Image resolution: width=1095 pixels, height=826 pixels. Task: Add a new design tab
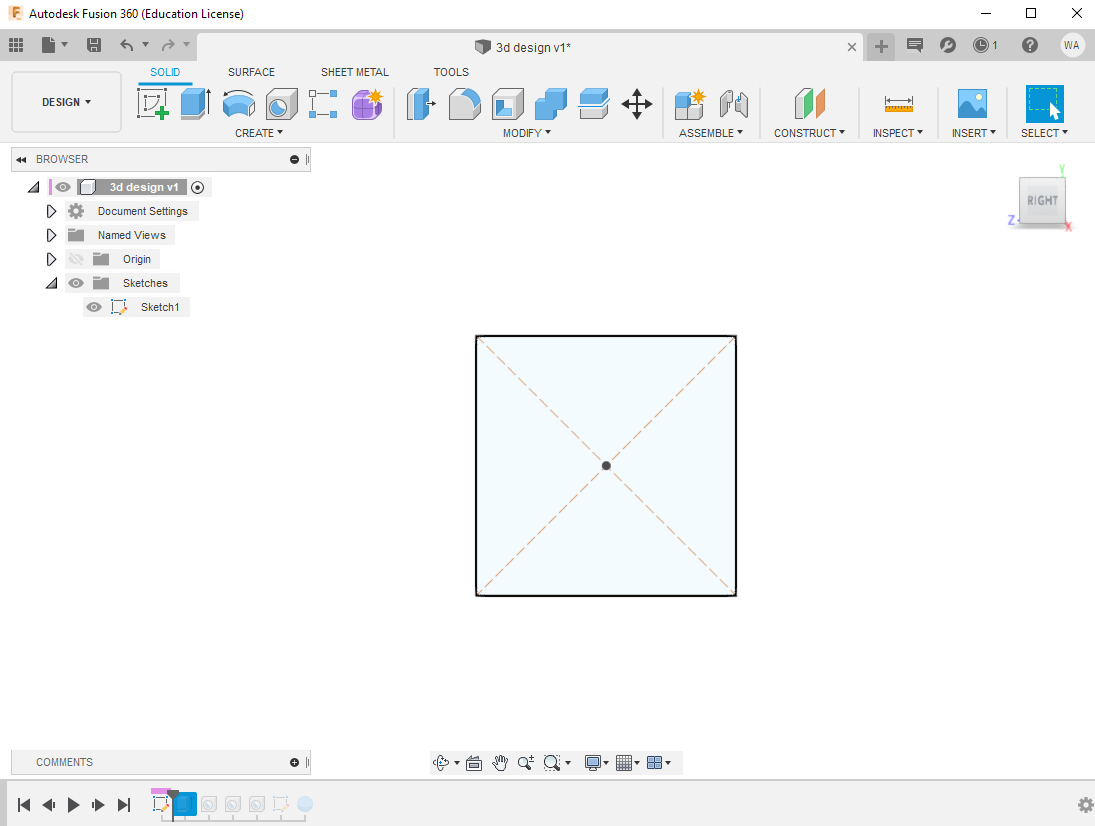point(881,47)
